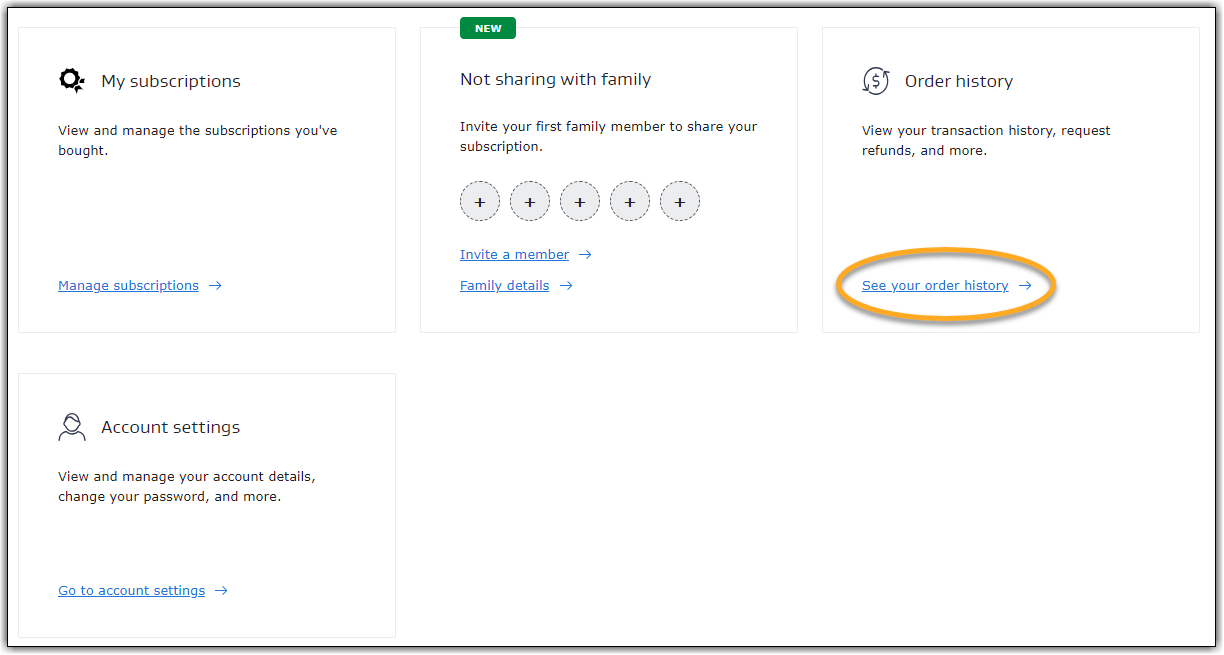Click the Order history dollar icon

tap(875, 81)
